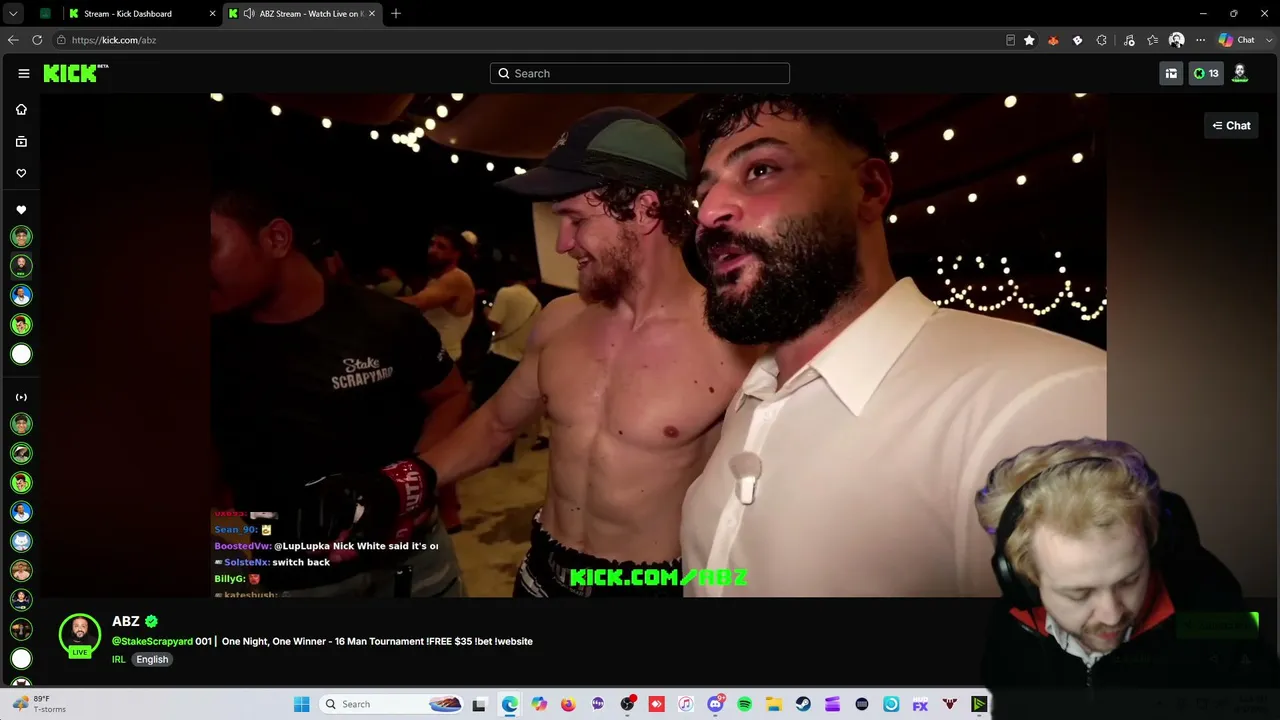Image resolution: width=1280 pixels, height=720 pixels.
Task: Click the Kick search field
Action: 640,73
